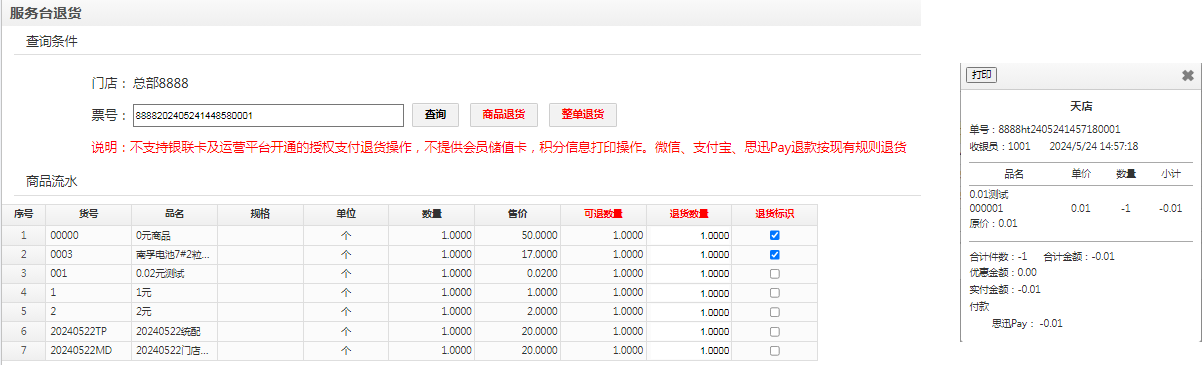Click receipt order number 8888ht2405241457180001

1059,129
